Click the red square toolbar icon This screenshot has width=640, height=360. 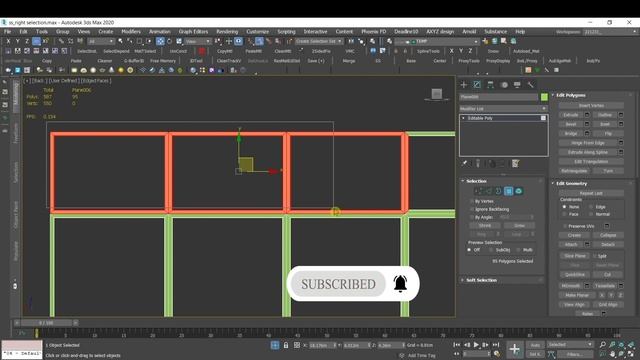point(202,51)
